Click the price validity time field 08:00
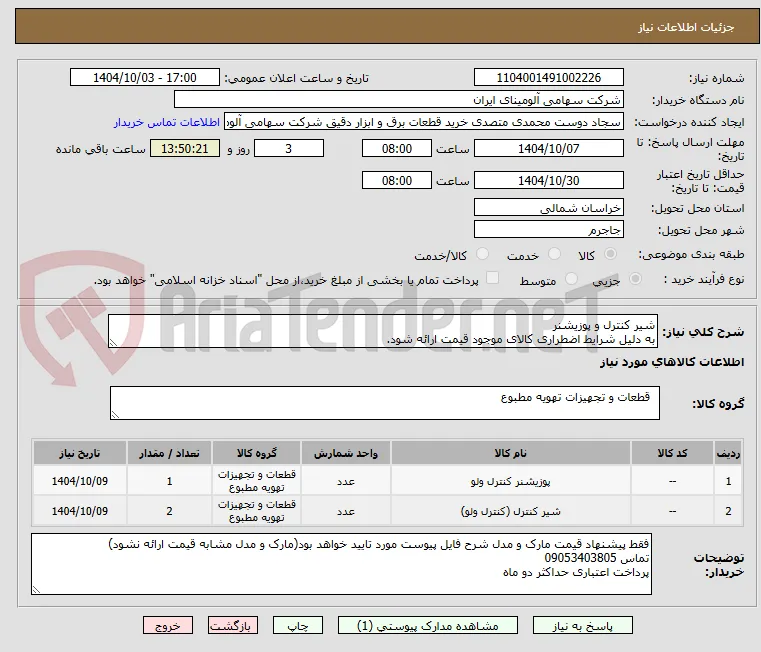This screenshot has width=761, height=652. coord(397,181)
